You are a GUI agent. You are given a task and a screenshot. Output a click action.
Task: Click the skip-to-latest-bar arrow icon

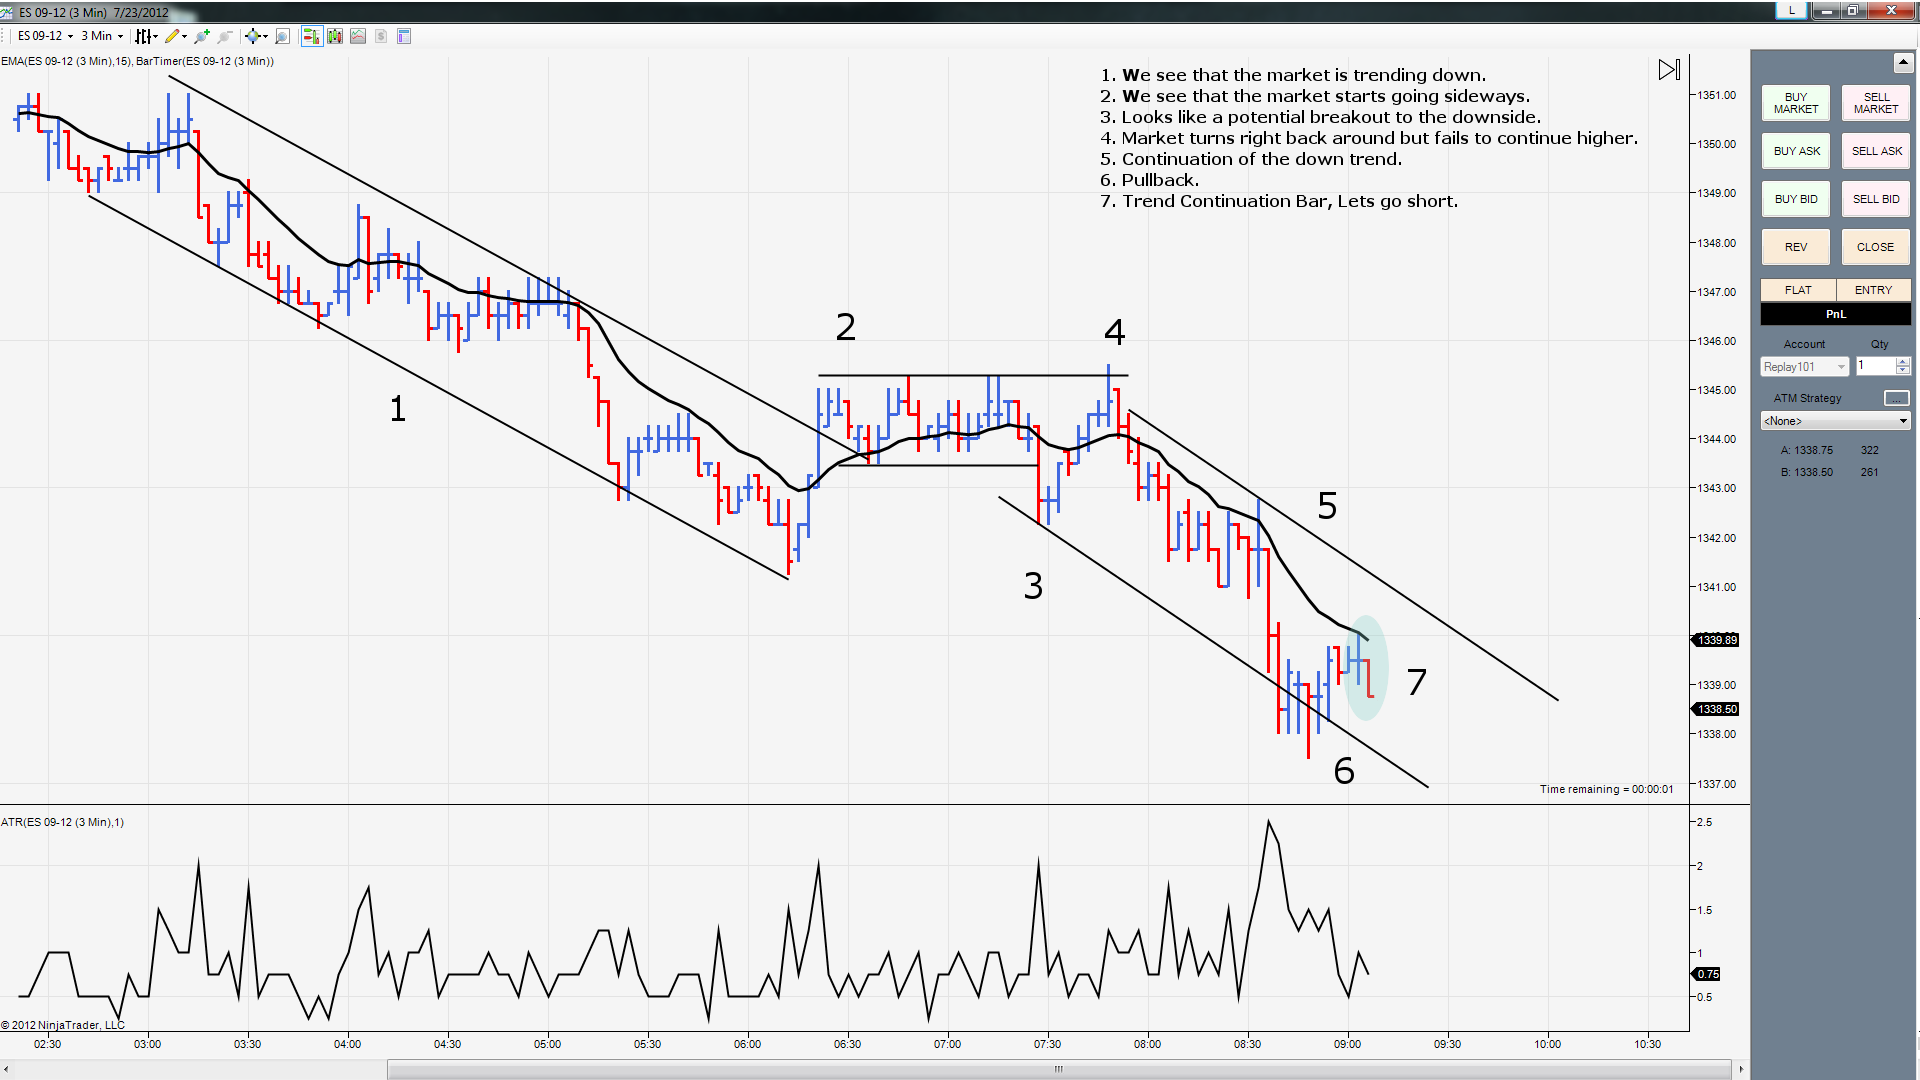[x=1669, y=70]
